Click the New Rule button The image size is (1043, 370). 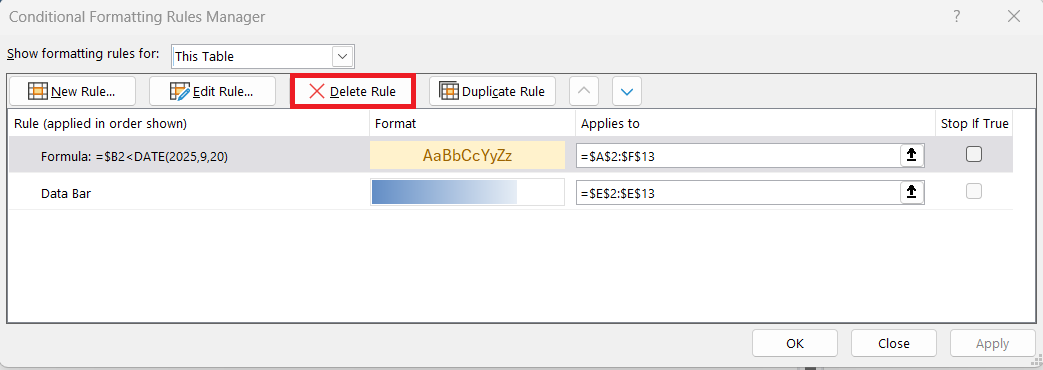pos(72,92)
